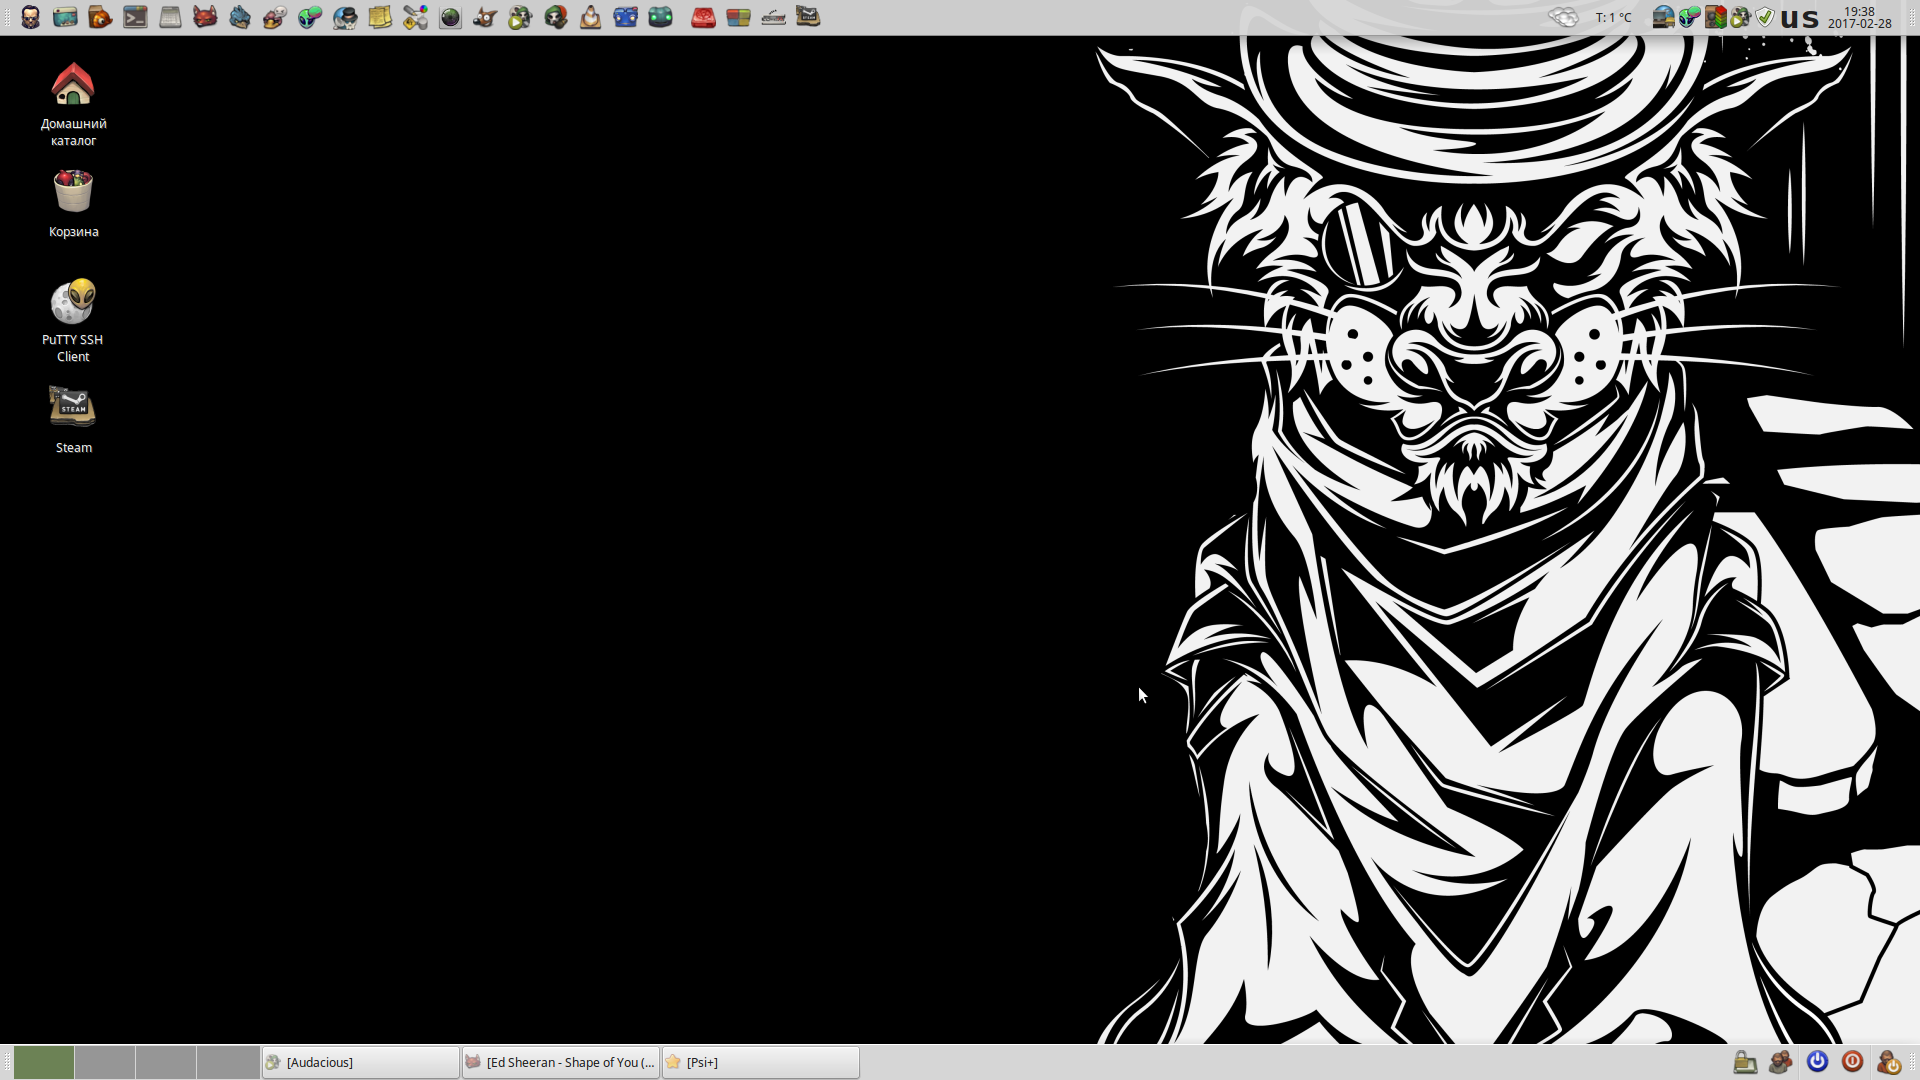
Task: Open the terminal launcher in top panel
Action: click(135, 17)
